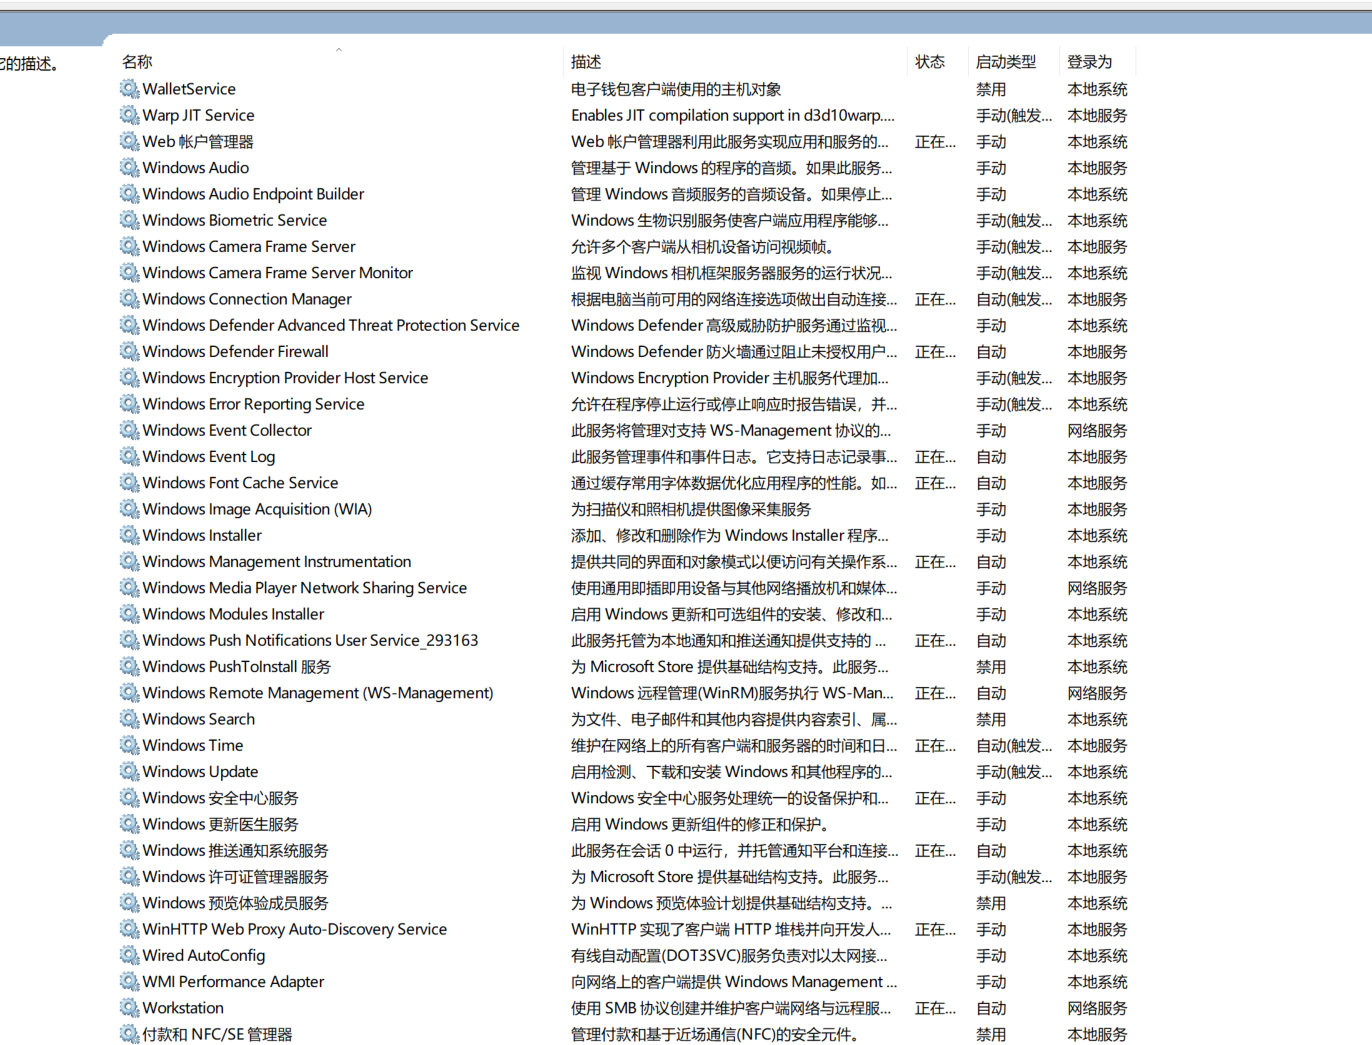Click 网络服务 logon for Windows Event Collector
This screenshot has height=1045, width=1372.
pyautogui.click(x=1097, y=430)
